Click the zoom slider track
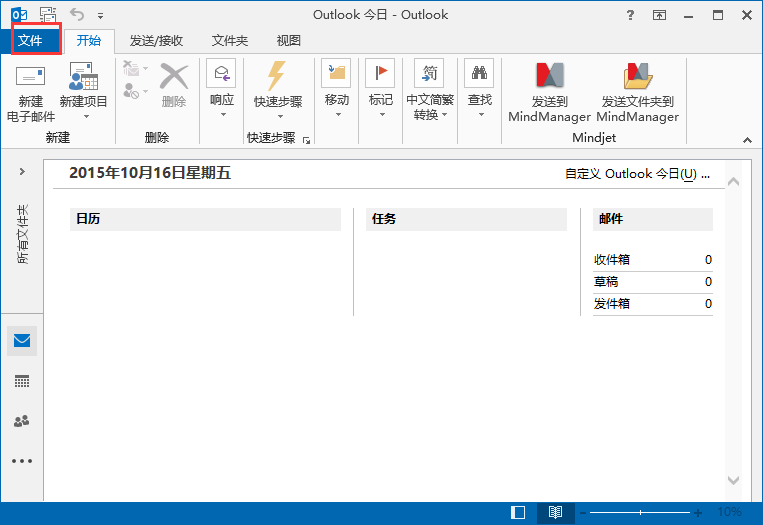763x525 pixels. 640,513
